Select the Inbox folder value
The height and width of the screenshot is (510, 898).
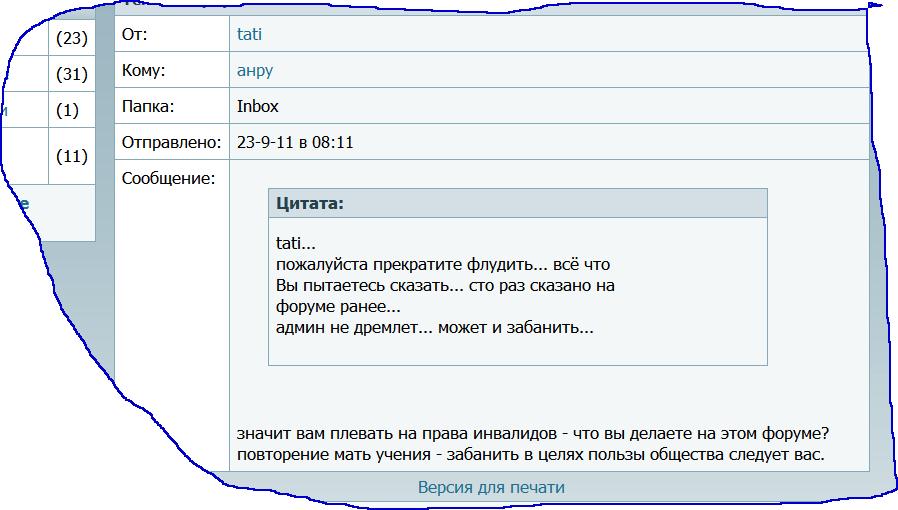[258, 106]
